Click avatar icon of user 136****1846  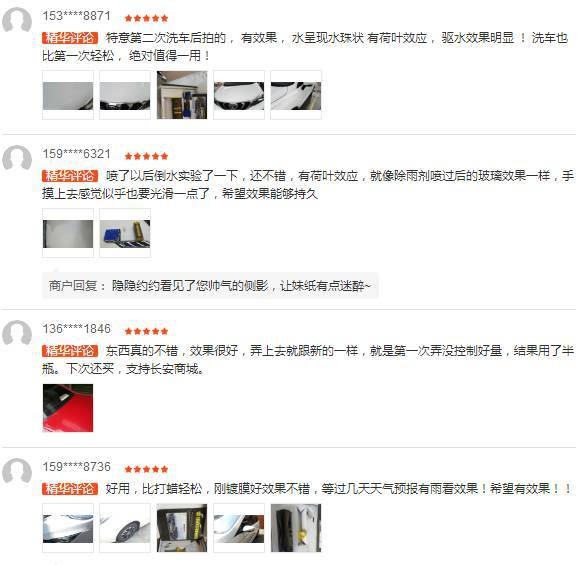pos(17,333)
